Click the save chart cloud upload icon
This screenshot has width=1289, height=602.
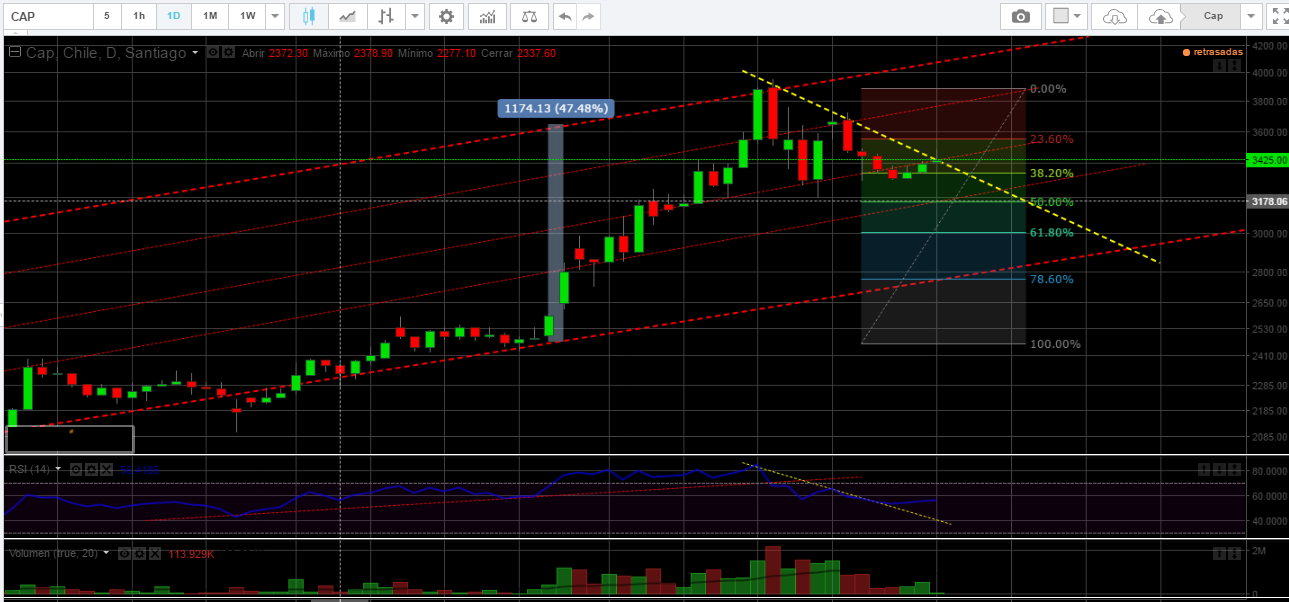pyautogui.click(x=1159, y=16)
